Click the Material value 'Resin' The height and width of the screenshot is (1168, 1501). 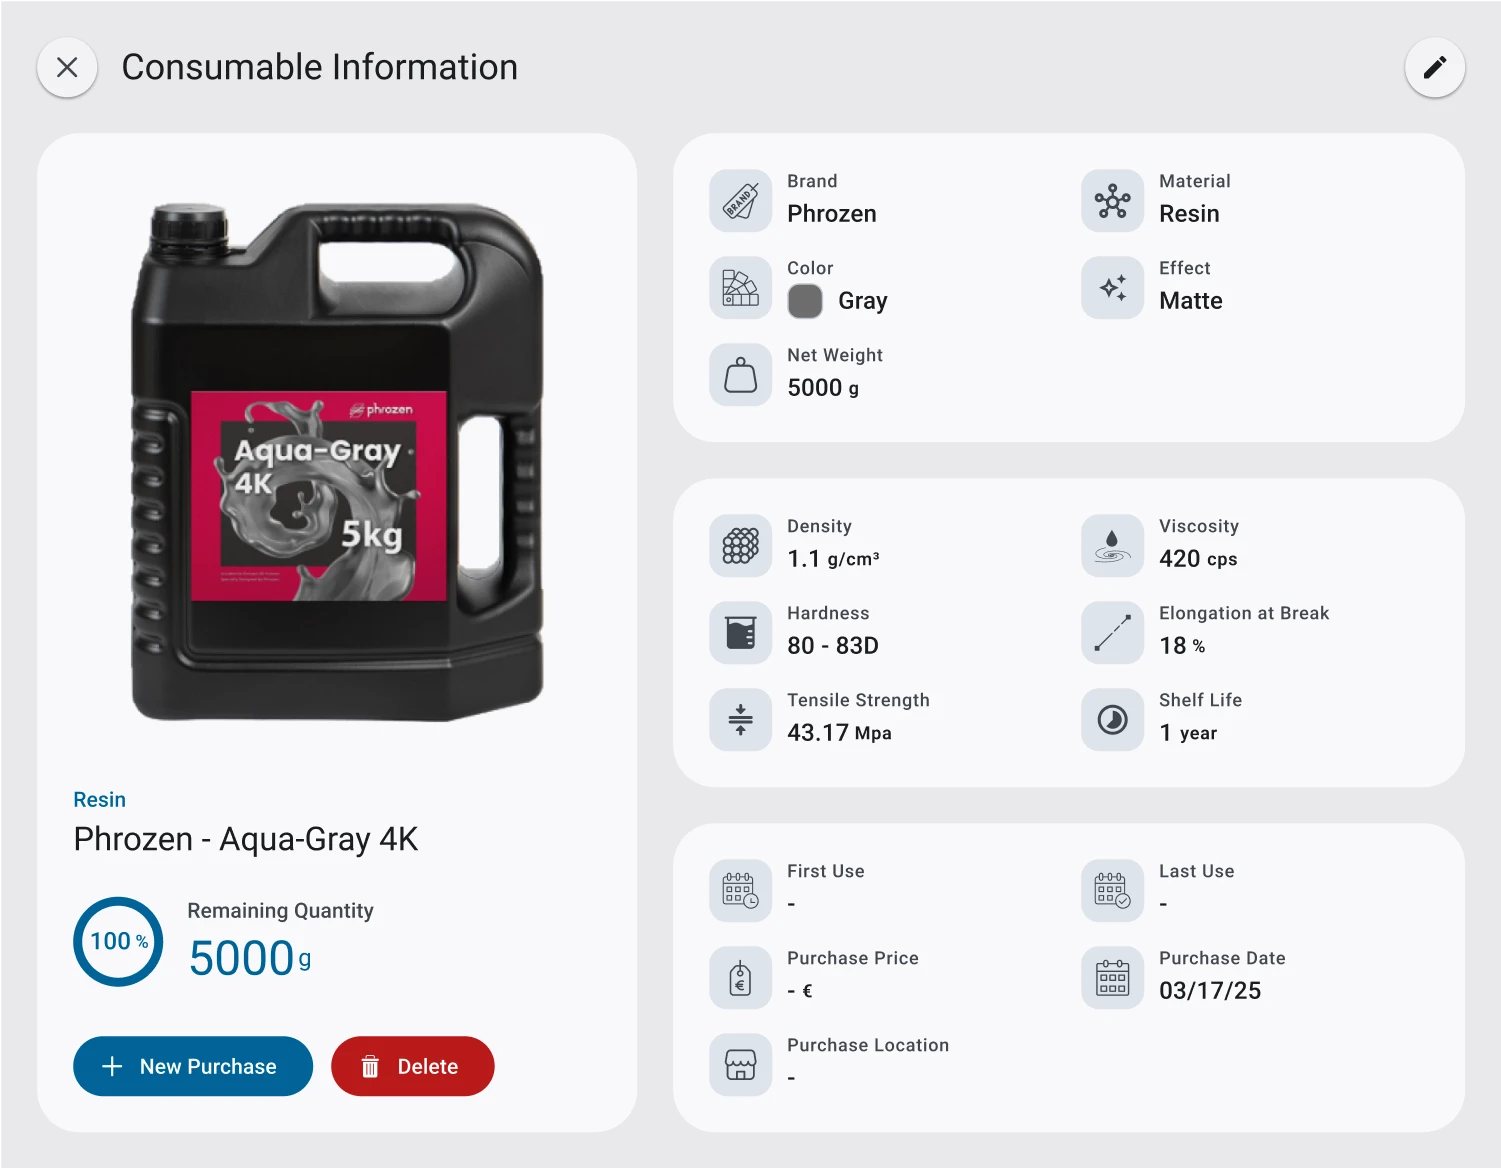tap(1190, 214)
